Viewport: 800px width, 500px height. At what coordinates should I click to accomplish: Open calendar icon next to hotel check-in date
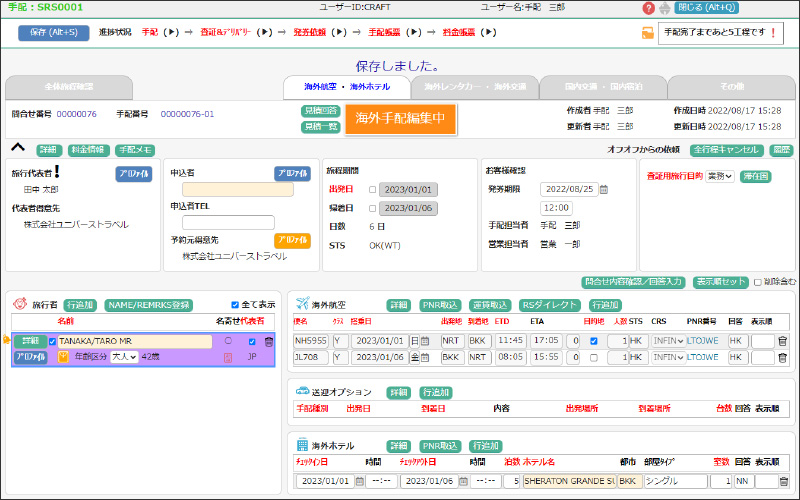click(359, 481)
